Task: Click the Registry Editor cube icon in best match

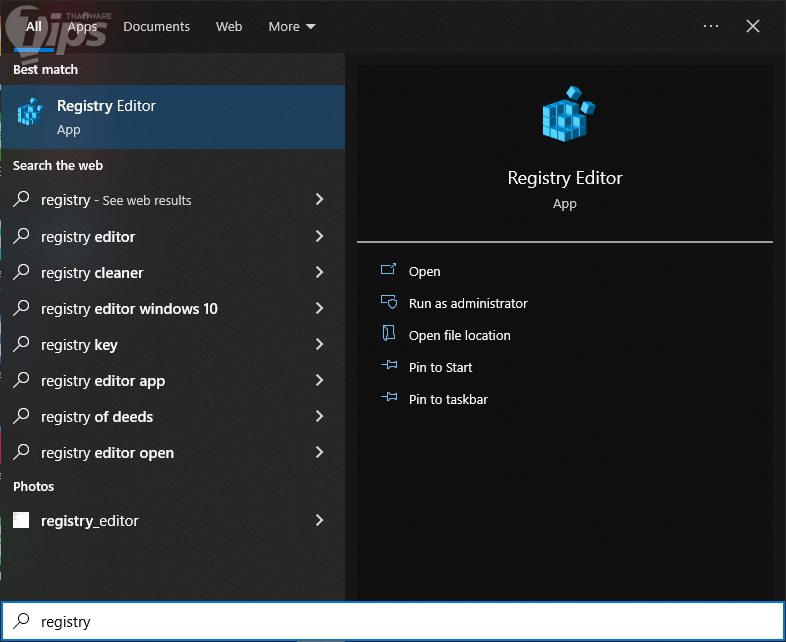Action: pyautogui.click(x=30, y=112)
